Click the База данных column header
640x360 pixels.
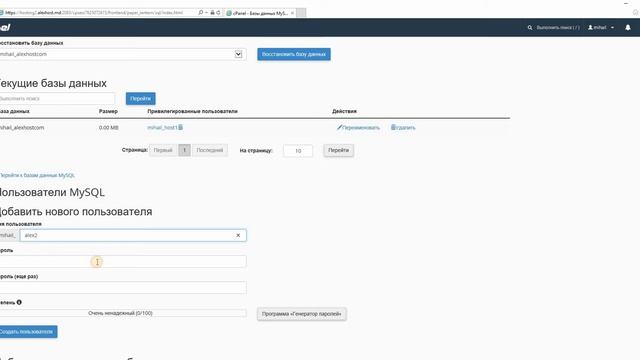pos(14,111)
